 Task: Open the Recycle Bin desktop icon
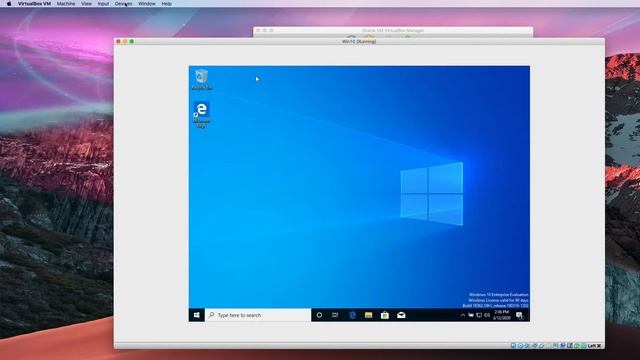click(202, 80)
